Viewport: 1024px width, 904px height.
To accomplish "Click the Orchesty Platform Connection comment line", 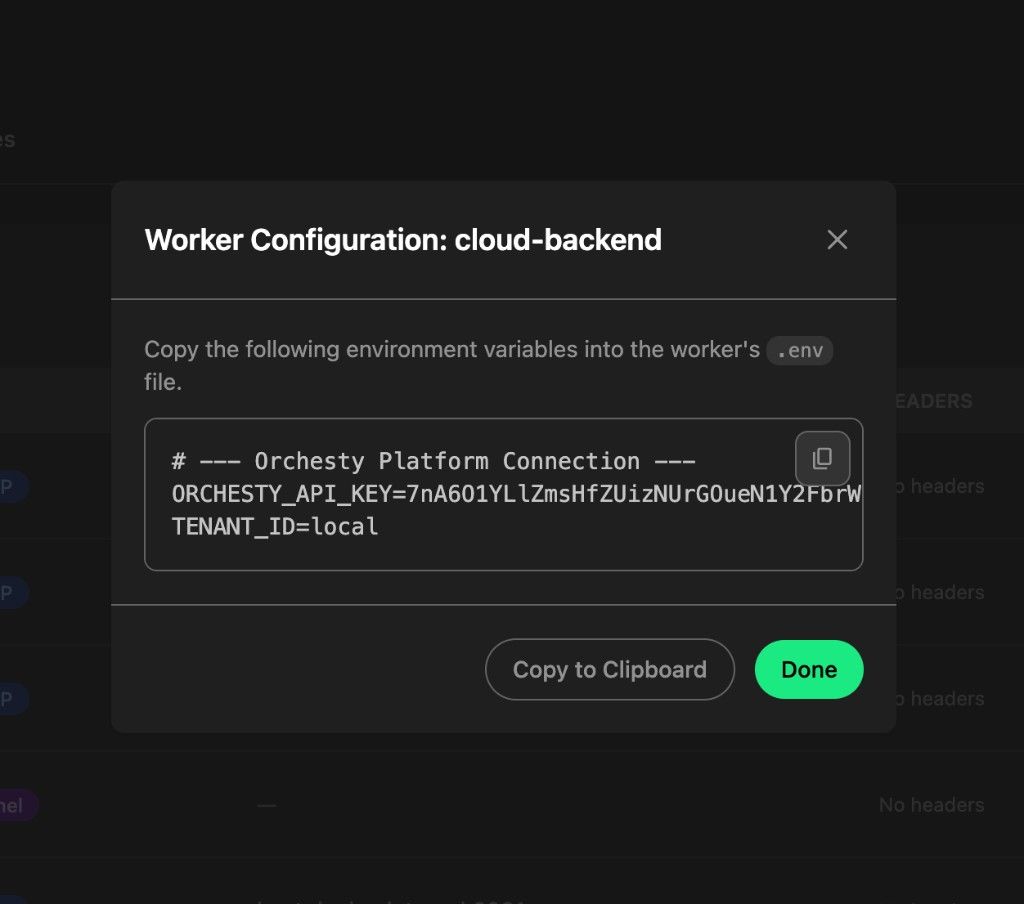I will click(x=434, y=461).
